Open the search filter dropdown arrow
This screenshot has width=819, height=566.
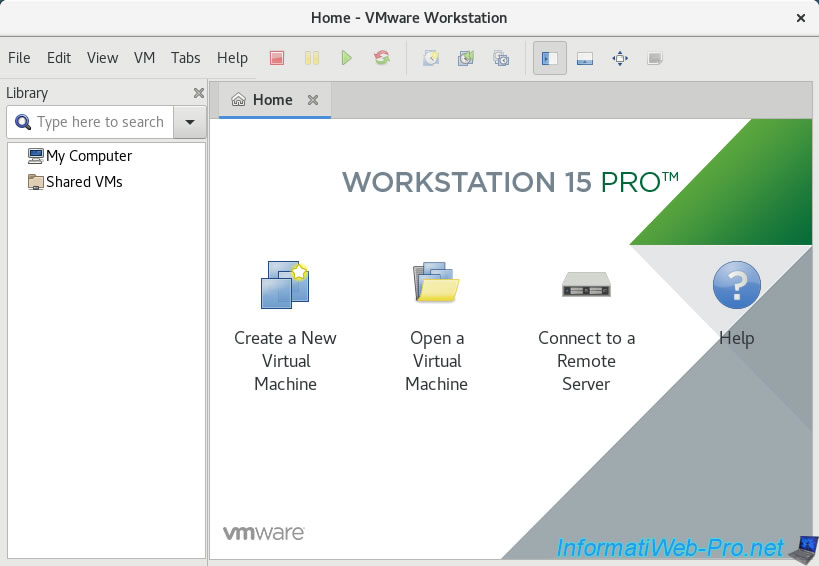(x=190, y=122)
